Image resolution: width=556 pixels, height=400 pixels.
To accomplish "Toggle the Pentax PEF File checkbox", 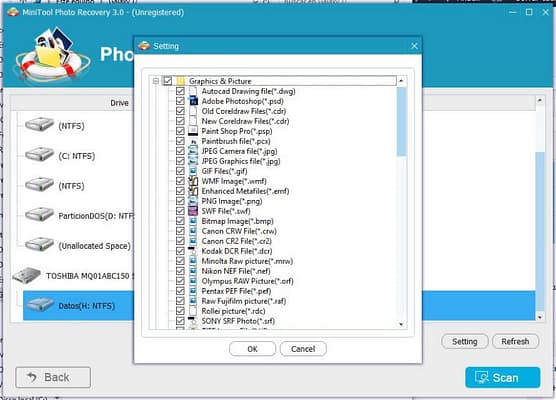I will 180,291.
